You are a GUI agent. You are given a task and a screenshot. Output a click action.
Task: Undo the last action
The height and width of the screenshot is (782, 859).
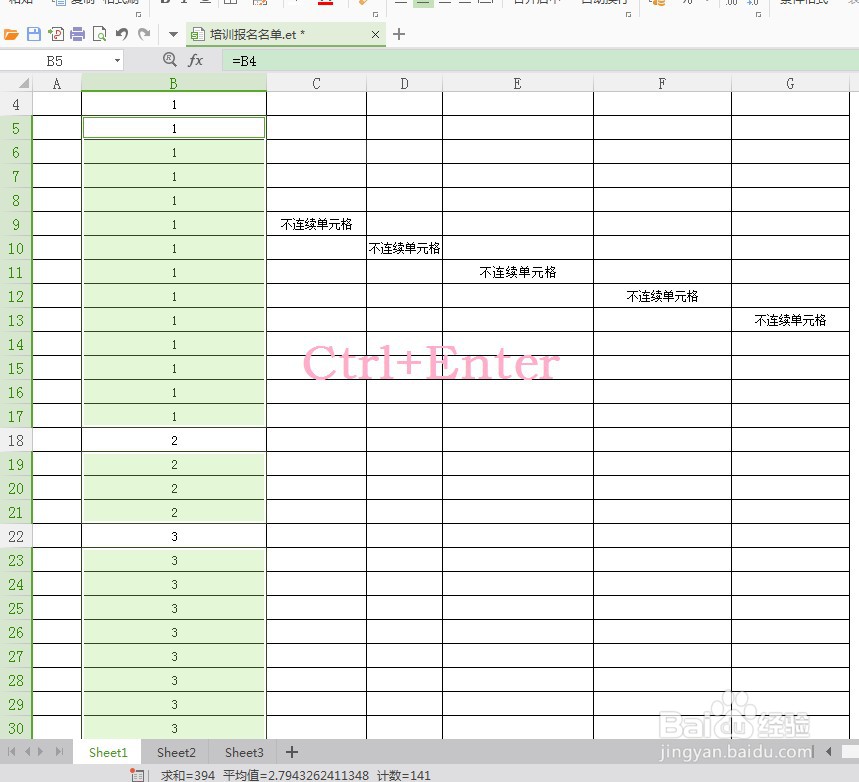pos(122,35)
